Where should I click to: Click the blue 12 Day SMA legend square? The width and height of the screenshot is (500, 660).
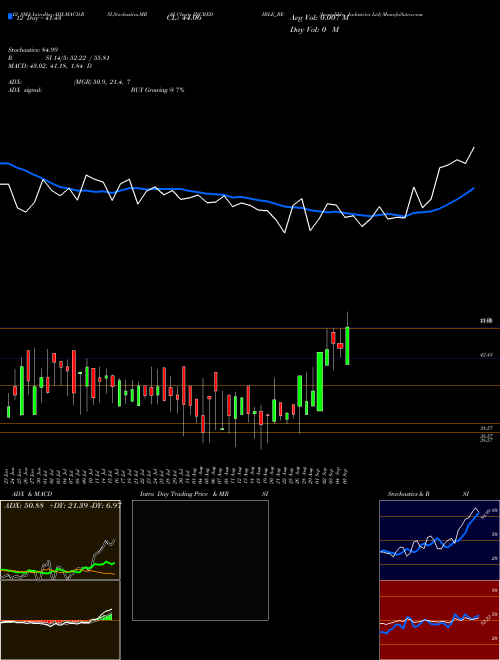click(x=11, y=17)
